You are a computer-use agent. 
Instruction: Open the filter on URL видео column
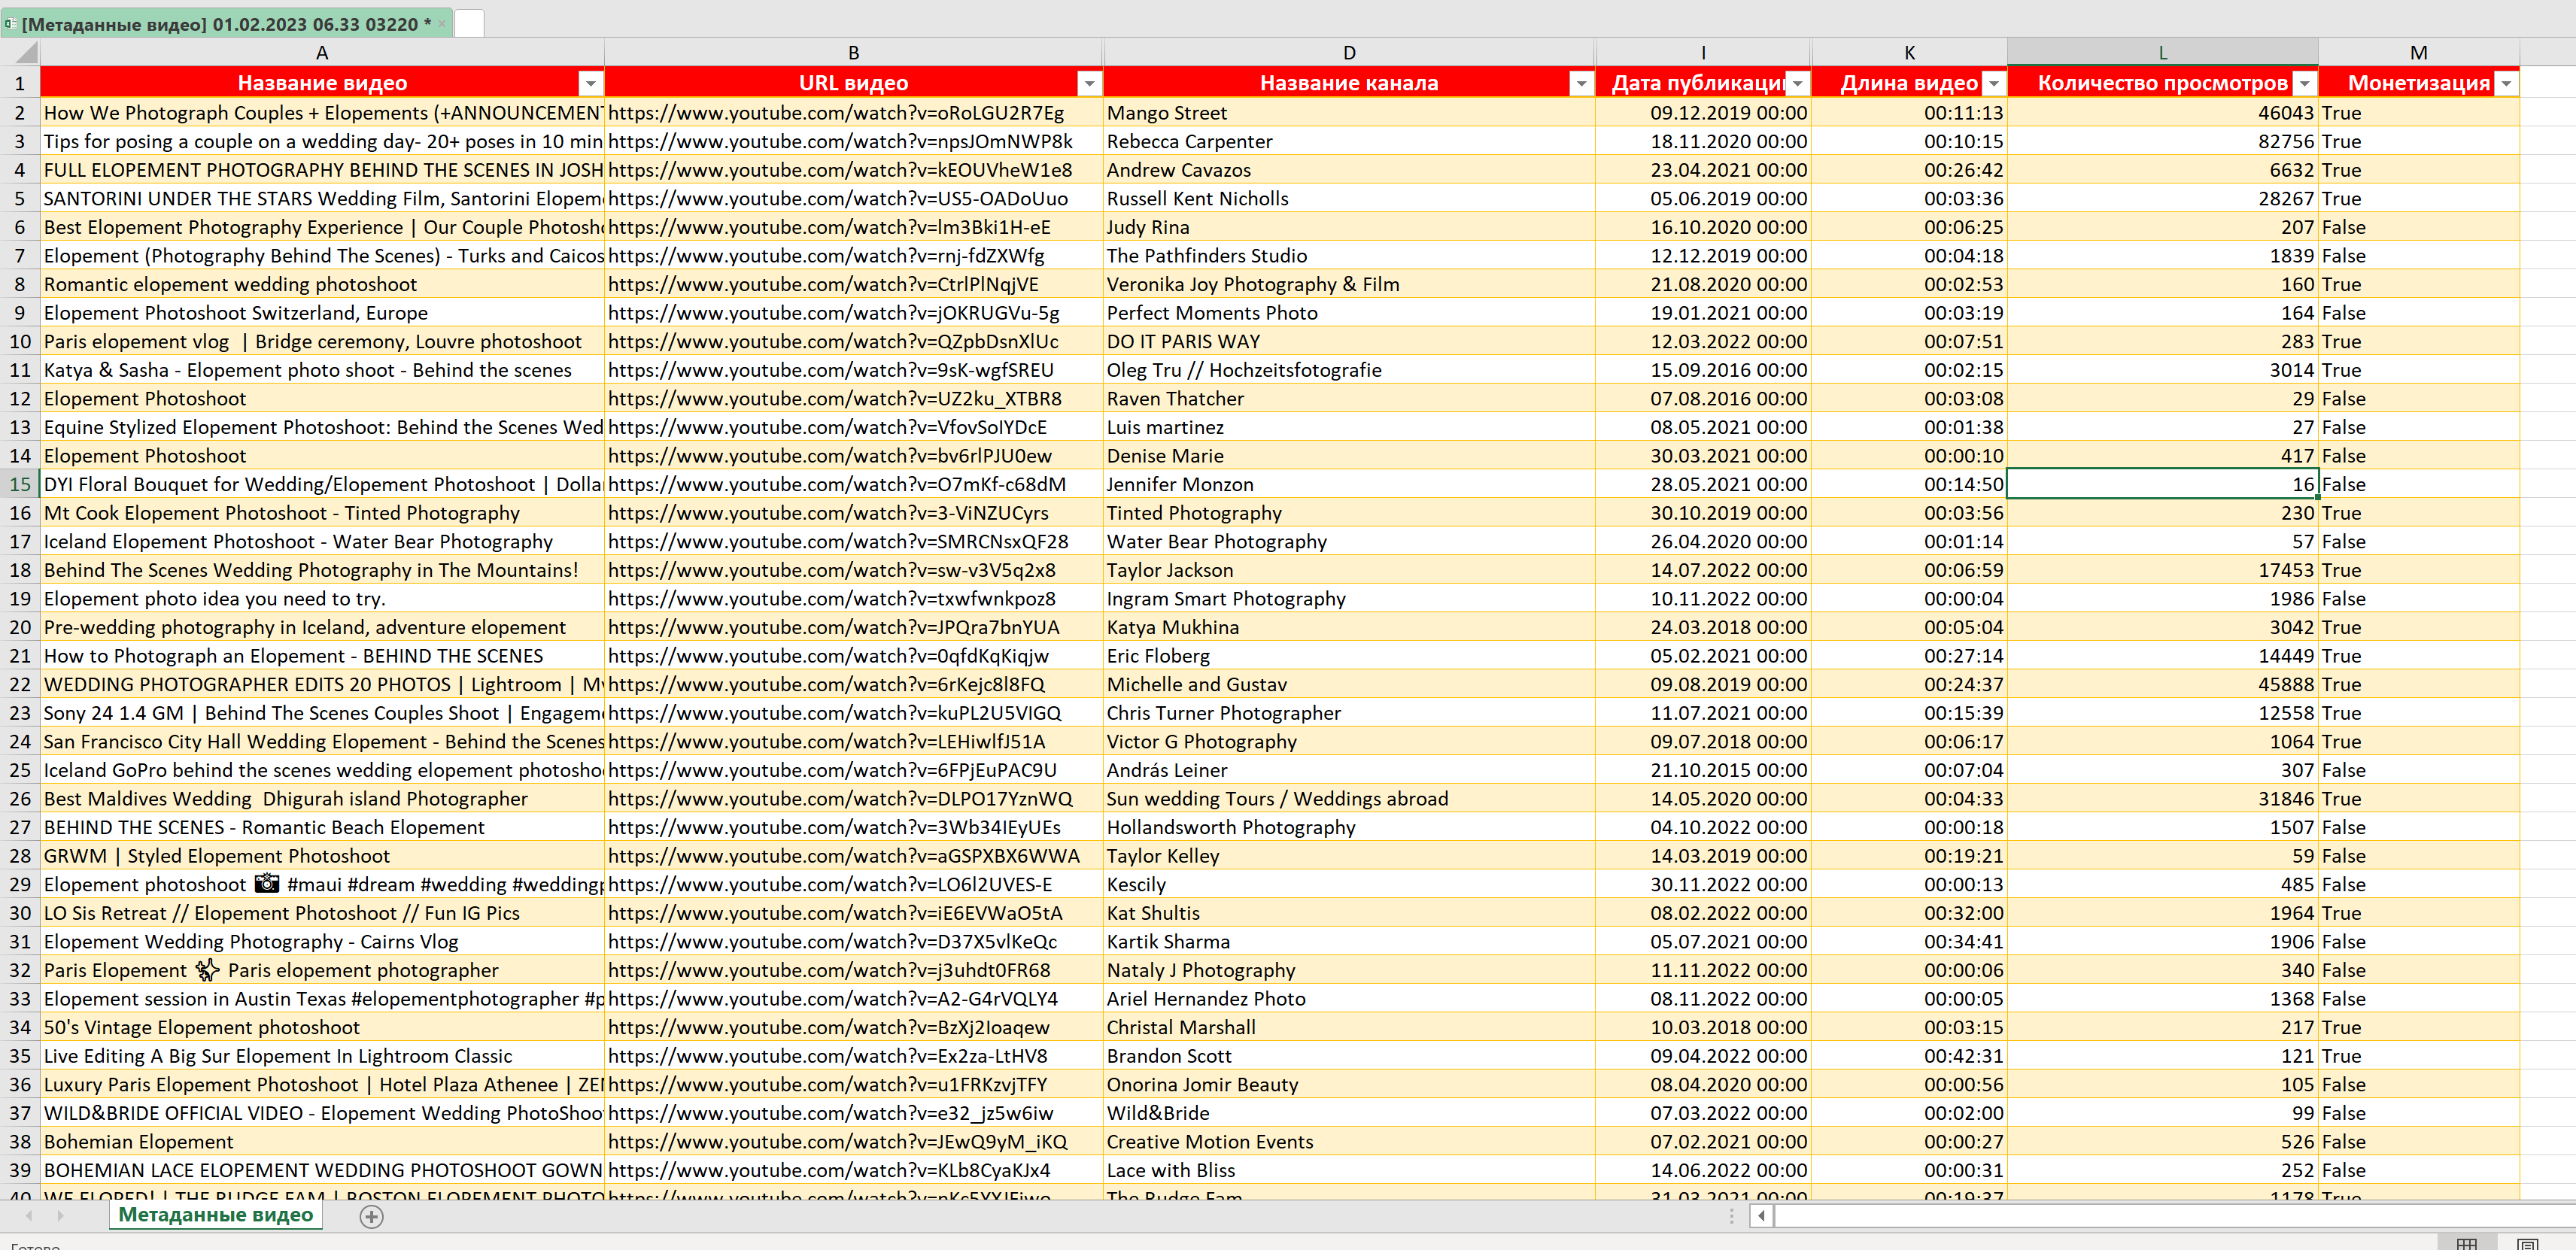(x=1090, y=84)
